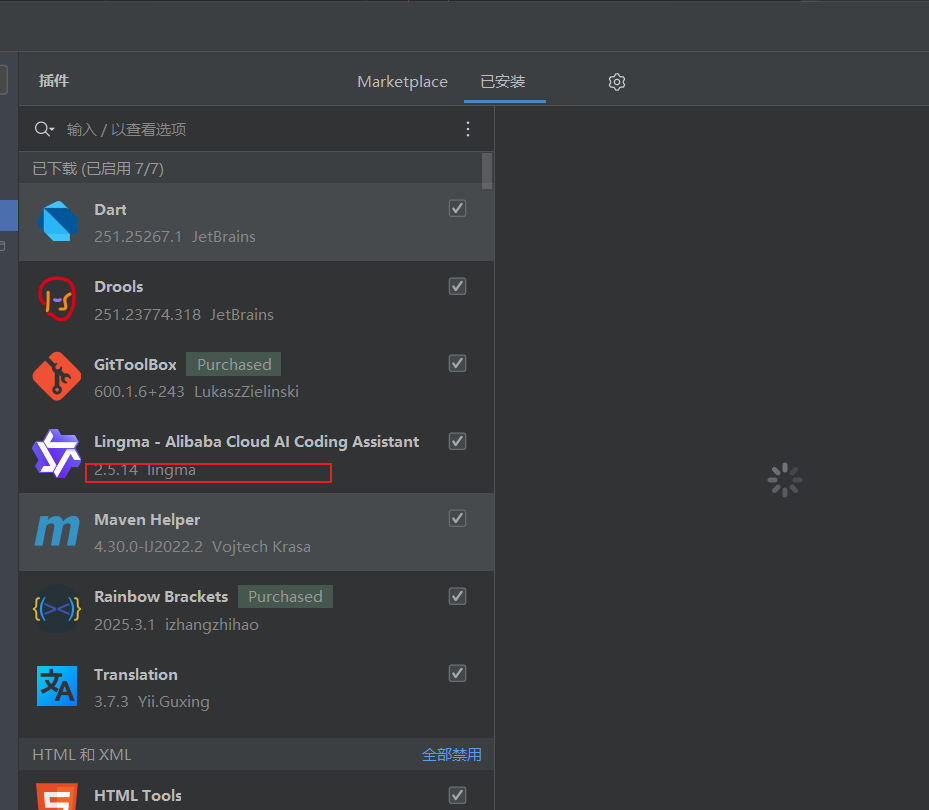Toggle the Rainbow Brackets checkbox
This screenshot has width=929, height=810.
(x=457, y=596)
